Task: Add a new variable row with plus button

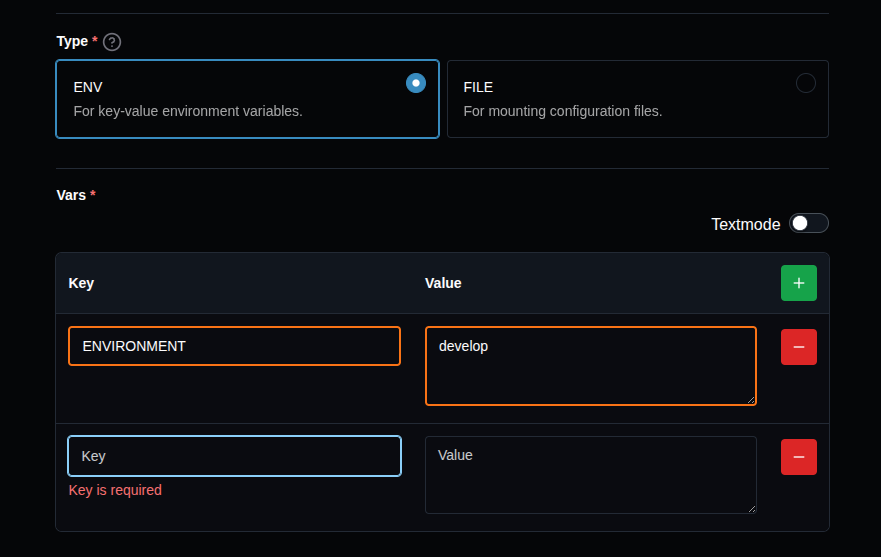Action: click(x=798, y=283)
